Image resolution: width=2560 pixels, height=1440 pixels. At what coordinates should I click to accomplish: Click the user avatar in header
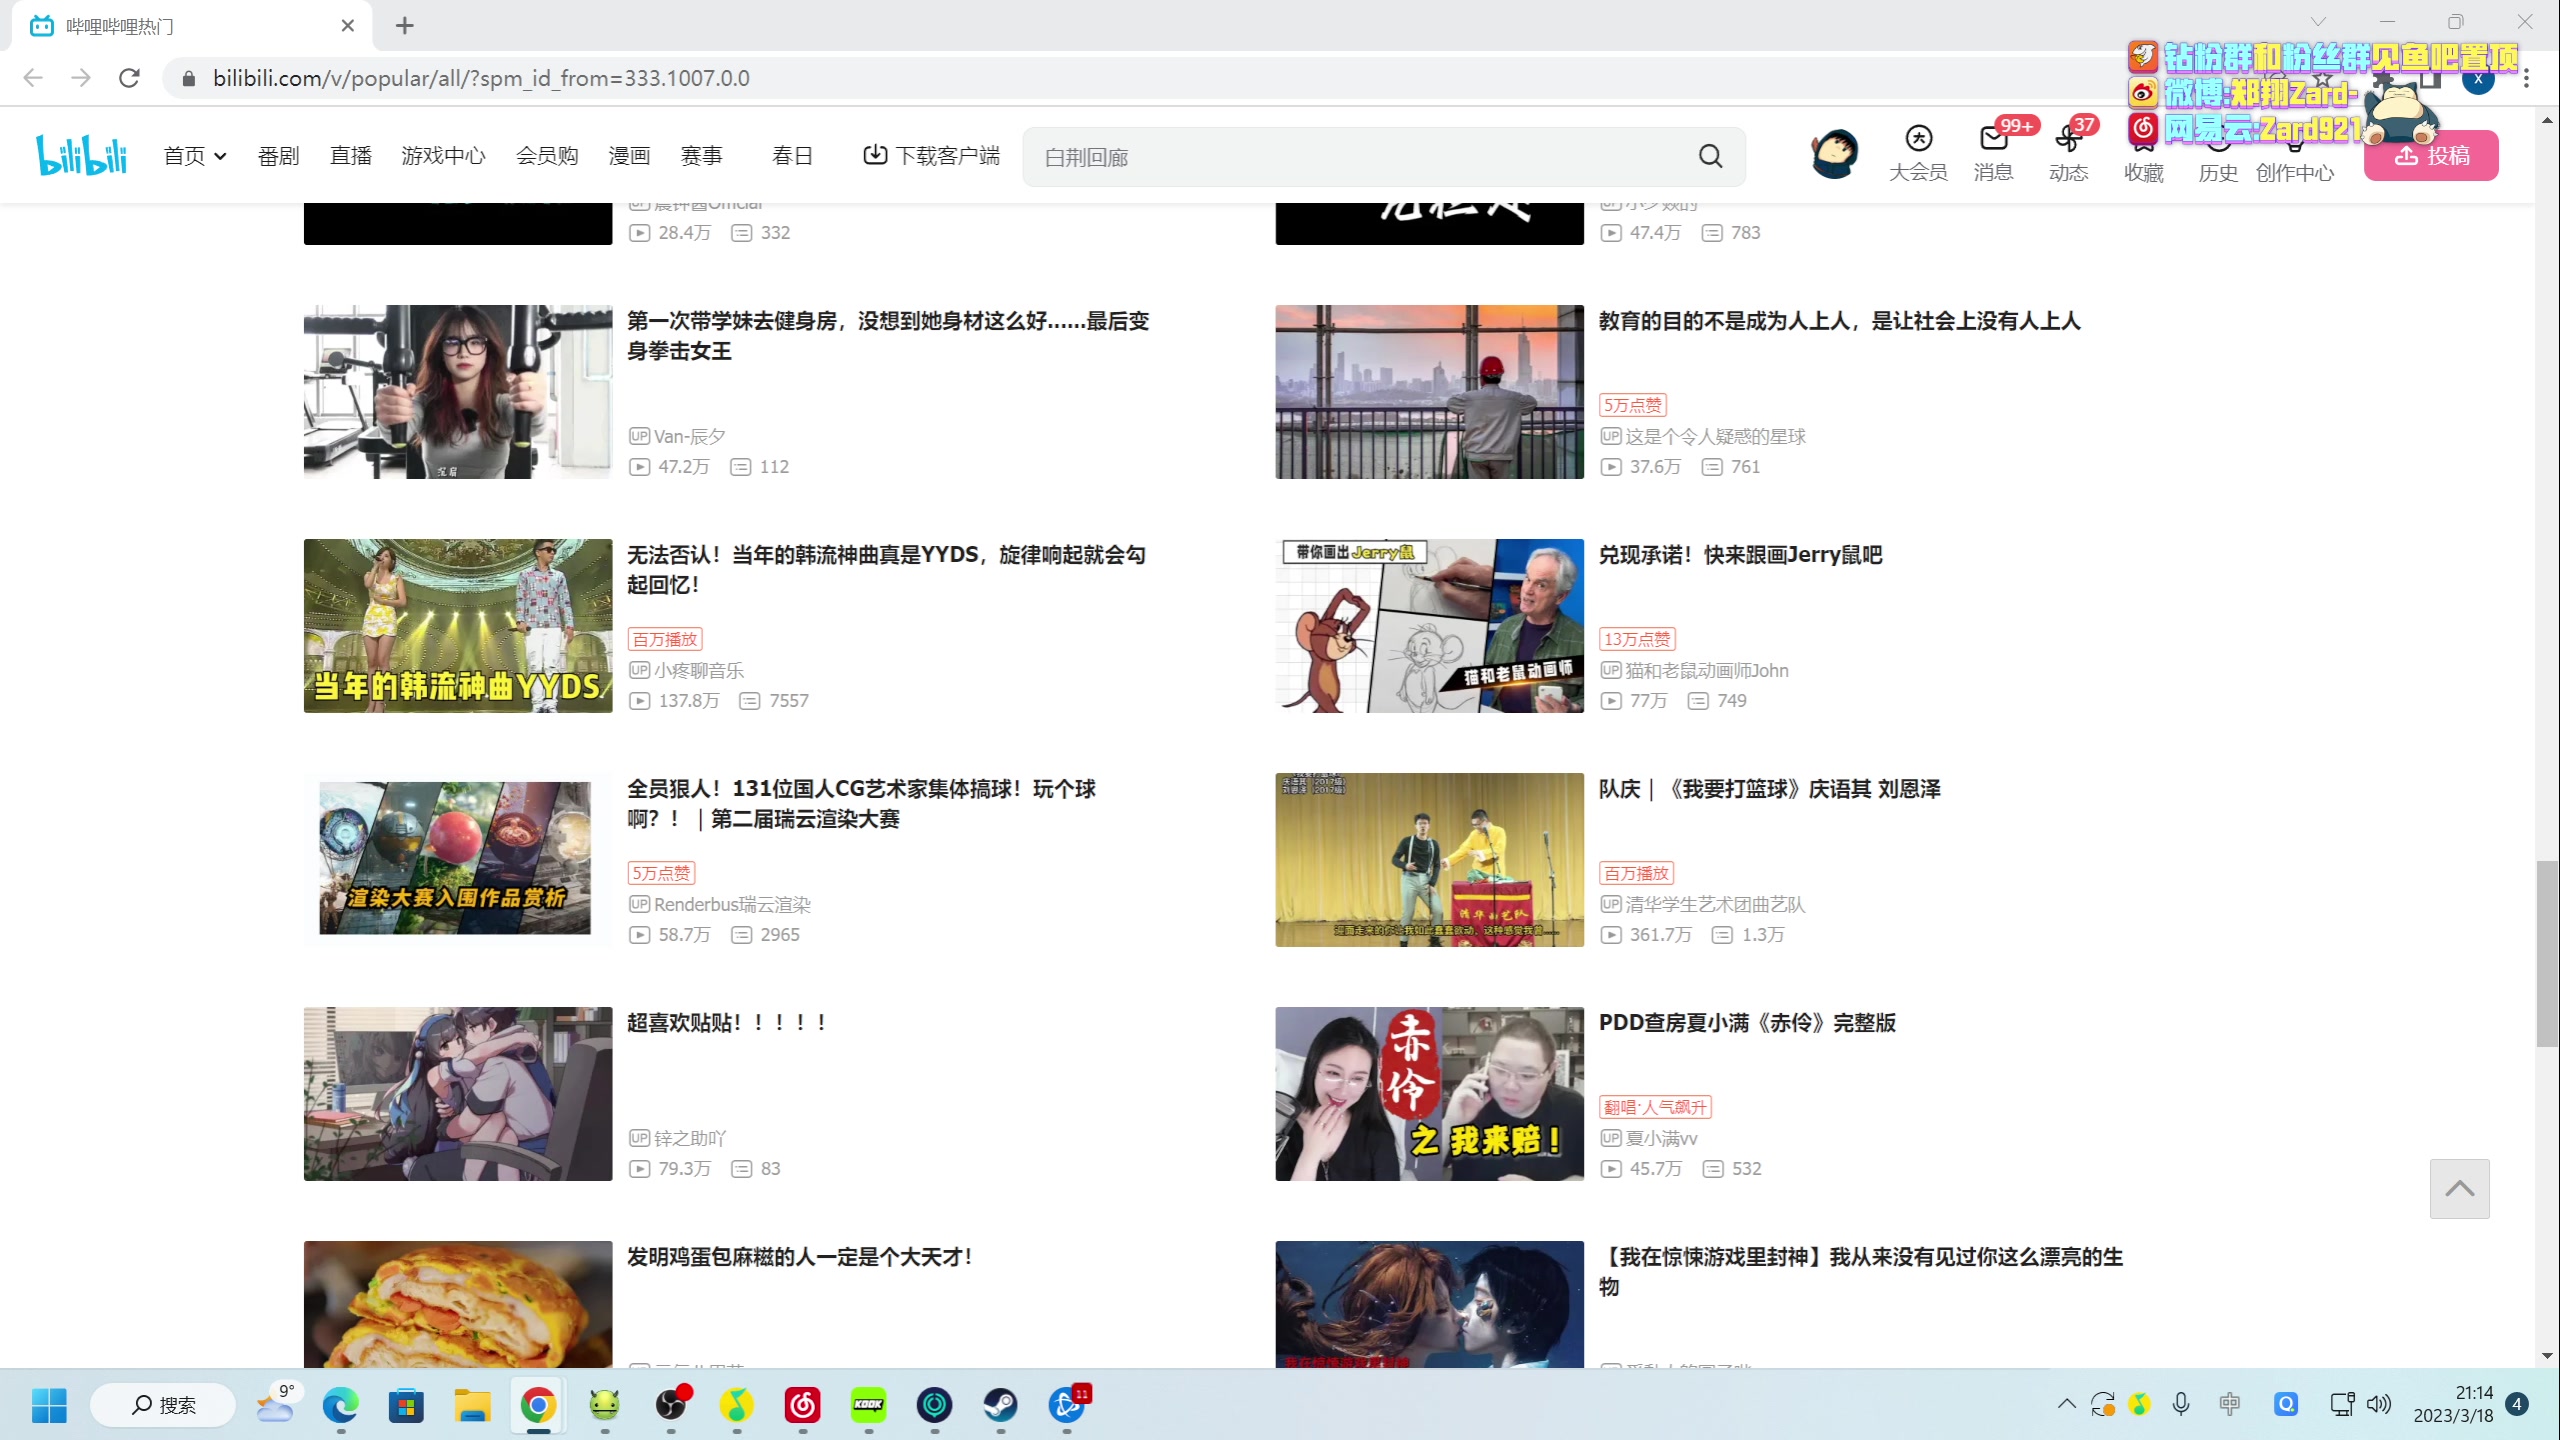(1834, 155)
